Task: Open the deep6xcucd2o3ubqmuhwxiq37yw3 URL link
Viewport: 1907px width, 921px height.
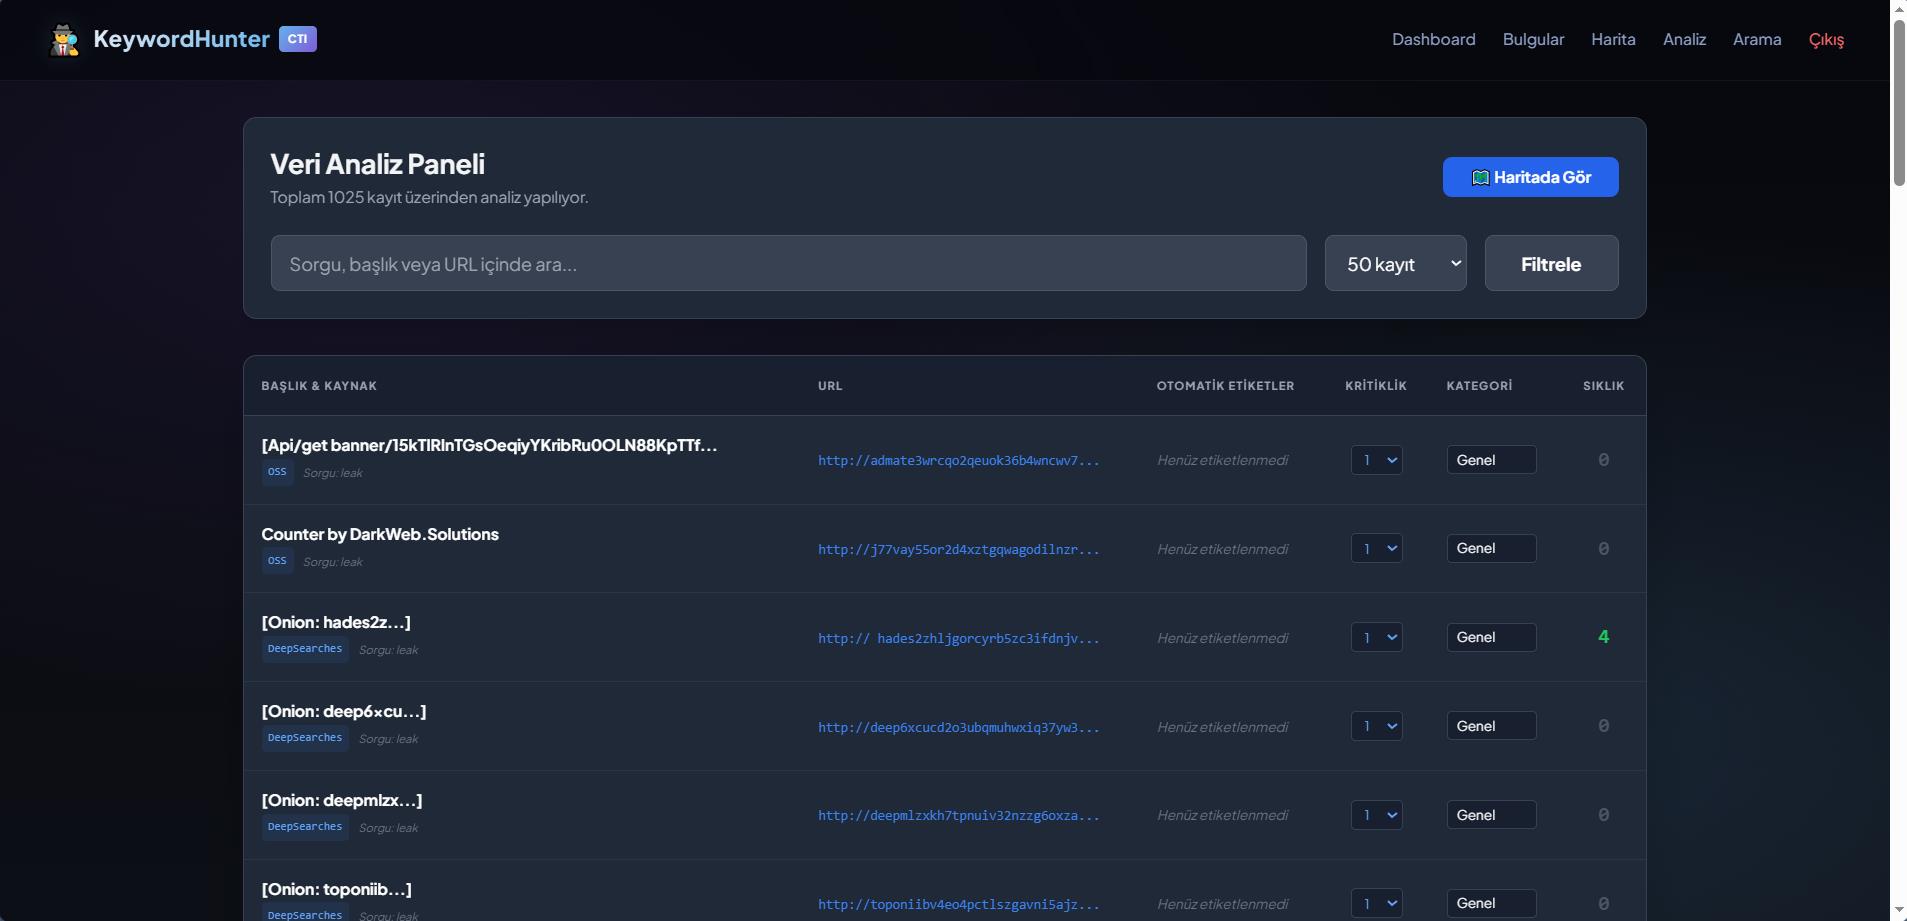Action: pyautogui.click(x=958, y=727)
